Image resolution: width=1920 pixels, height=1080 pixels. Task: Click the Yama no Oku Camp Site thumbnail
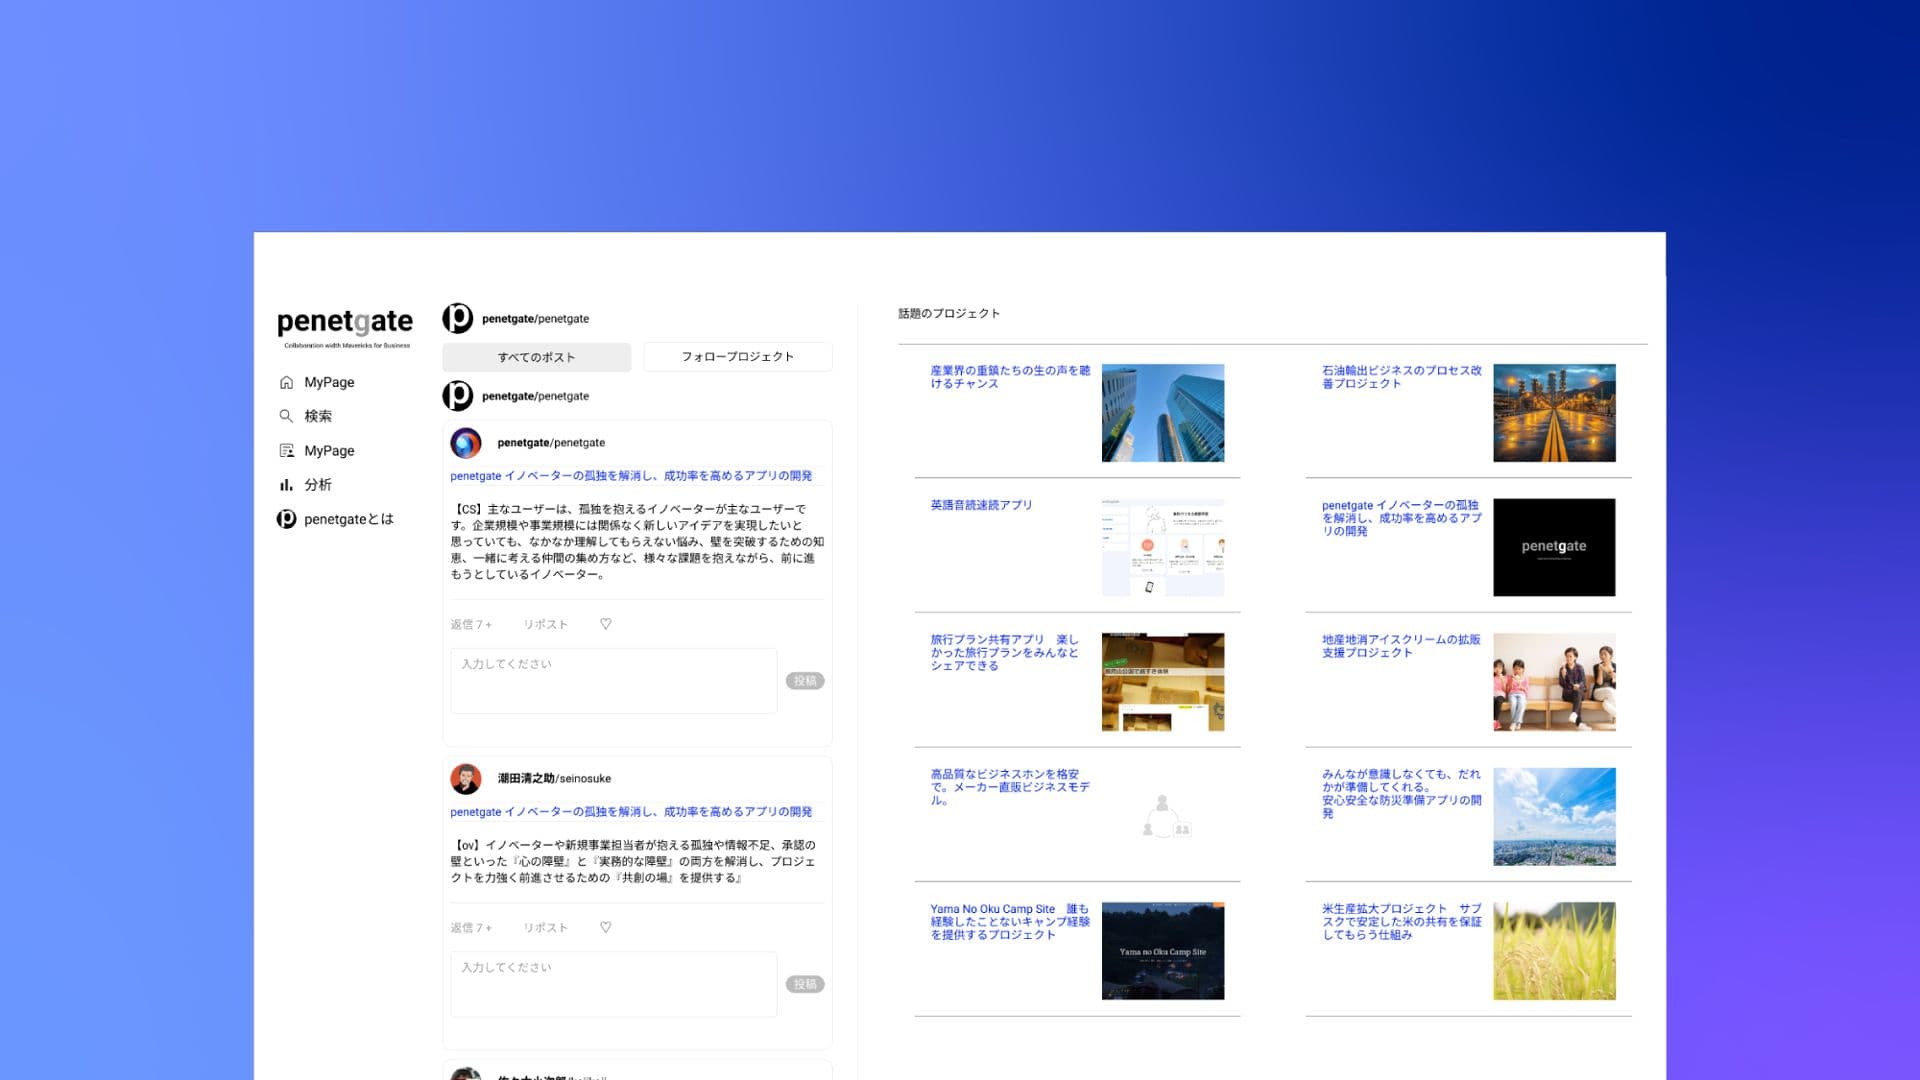point(1162,951)
